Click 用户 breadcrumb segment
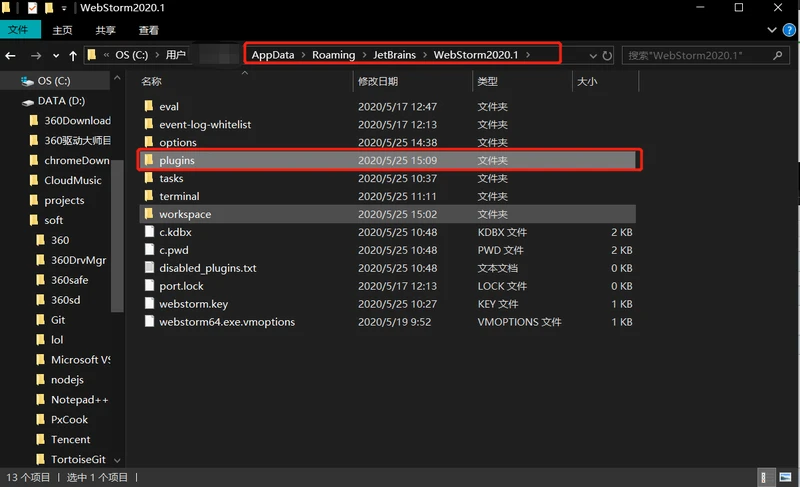800x487 pixels. click(176, 55)
